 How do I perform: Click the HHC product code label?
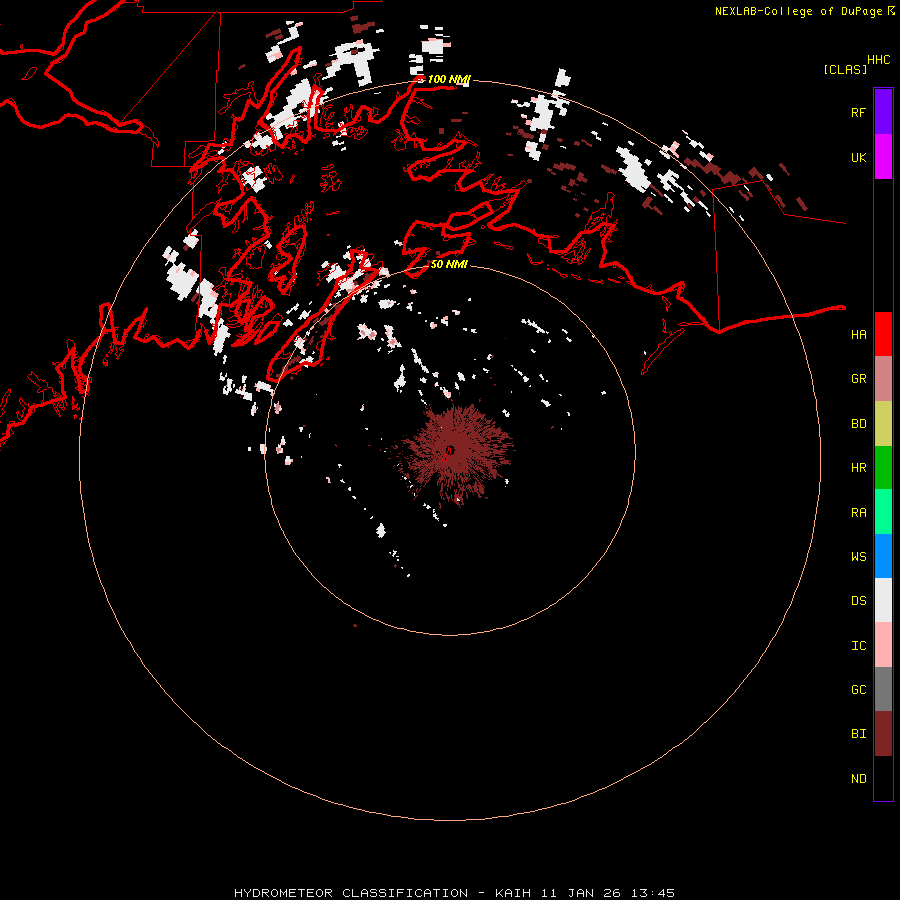pos(878,60)
